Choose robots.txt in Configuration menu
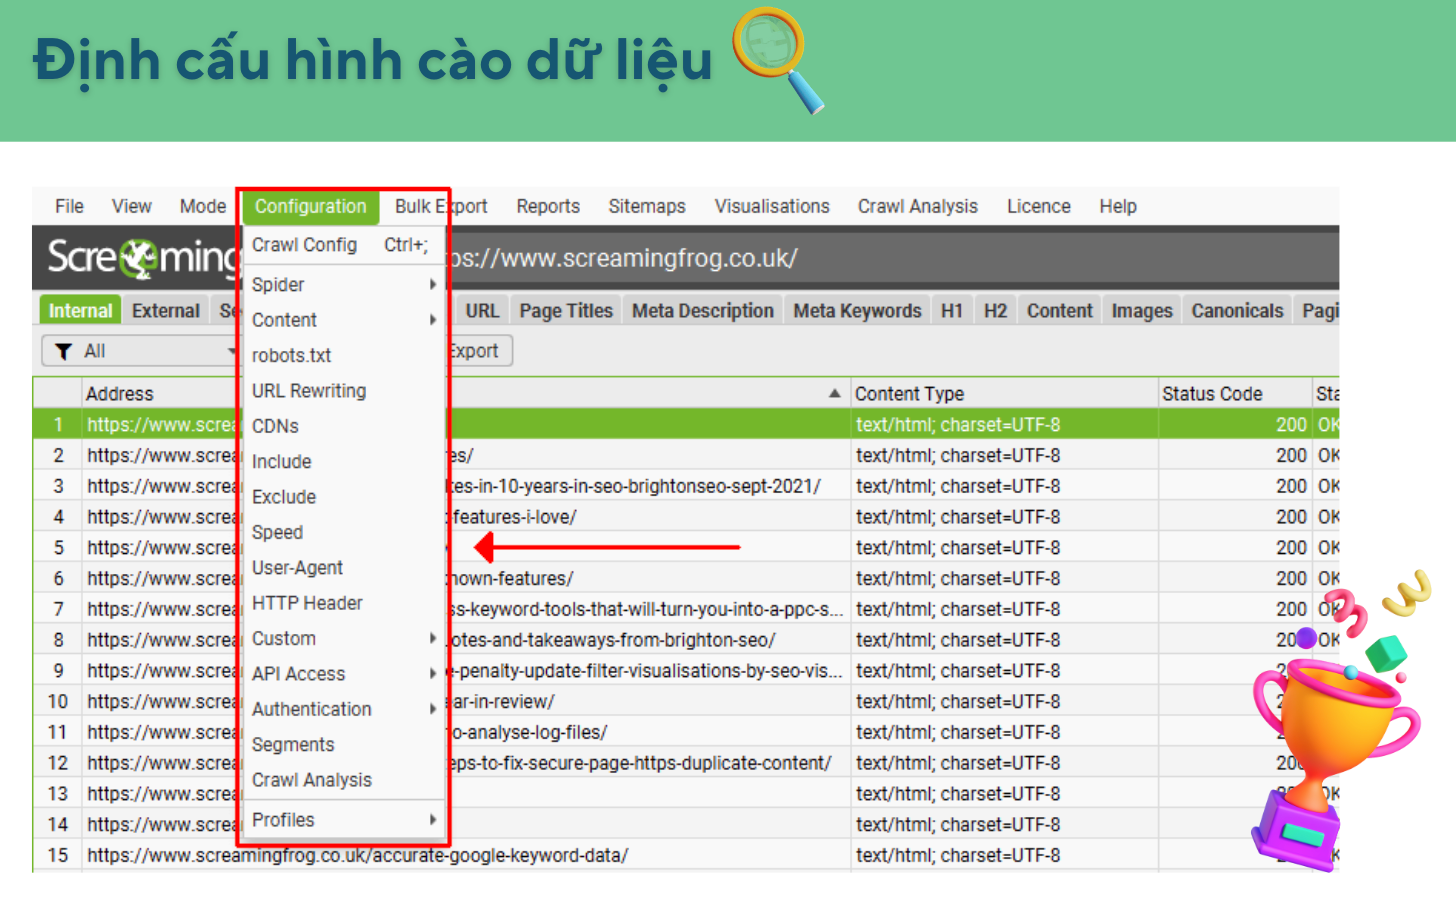Viewport: 1456px width, 906px height. click(x=342, y=356)
